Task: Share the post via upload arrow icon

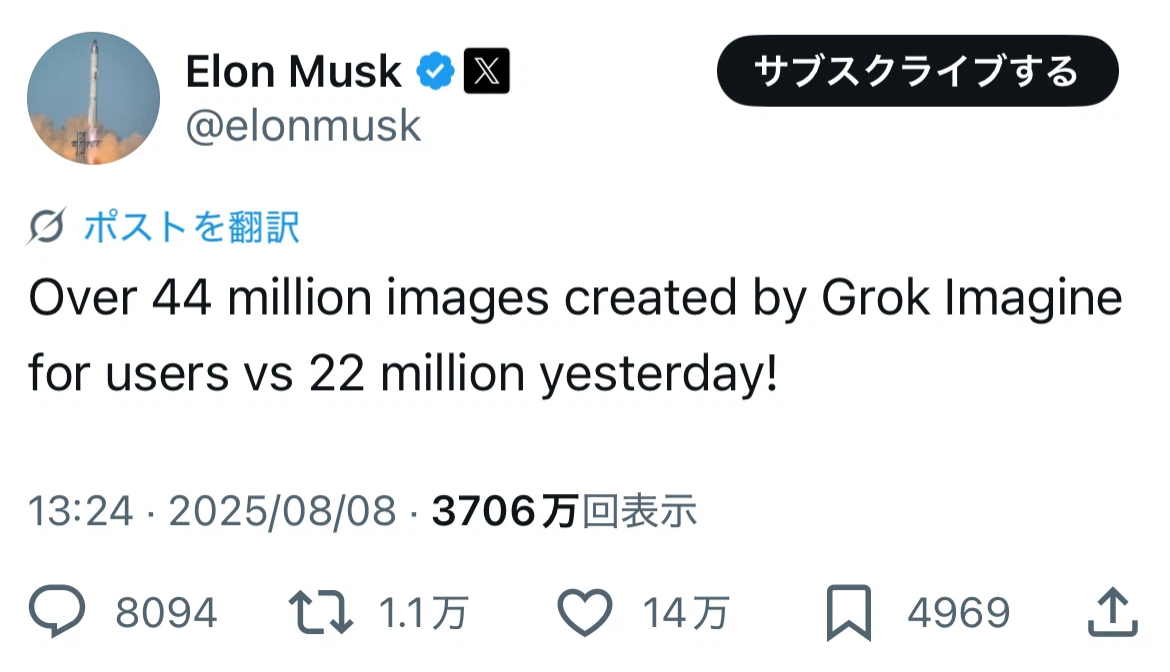Action: [x=1109, y=612]
